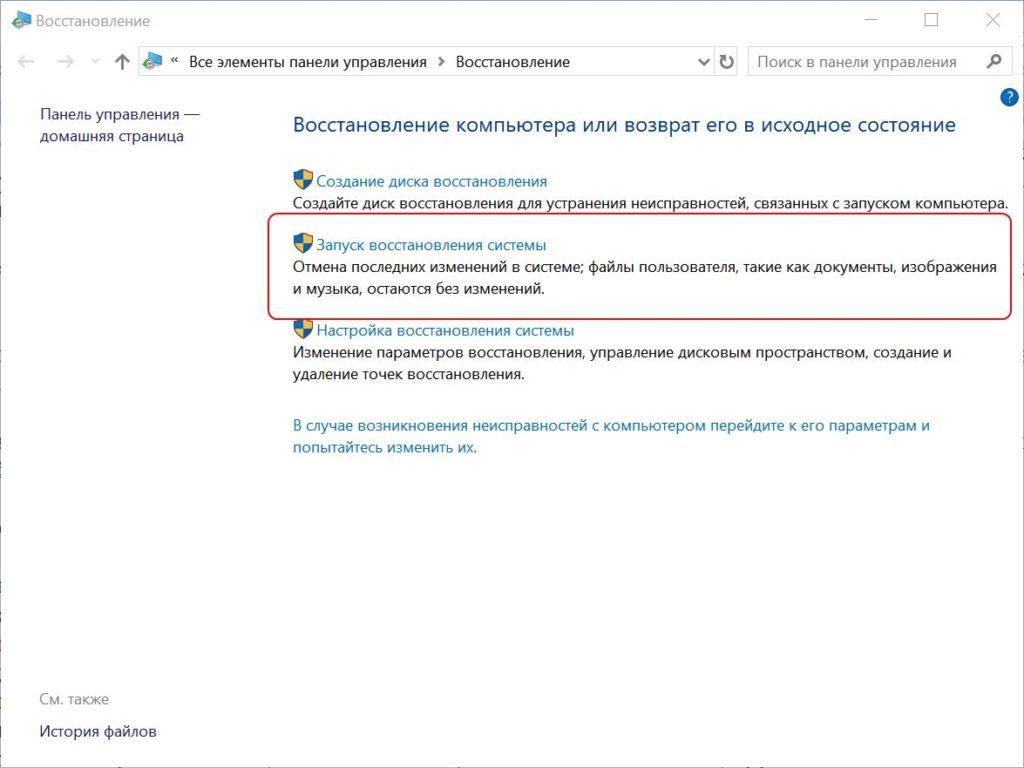Open the address bar history dropdown
Viewport: 1024px width, 768px height.
[703, 62]
